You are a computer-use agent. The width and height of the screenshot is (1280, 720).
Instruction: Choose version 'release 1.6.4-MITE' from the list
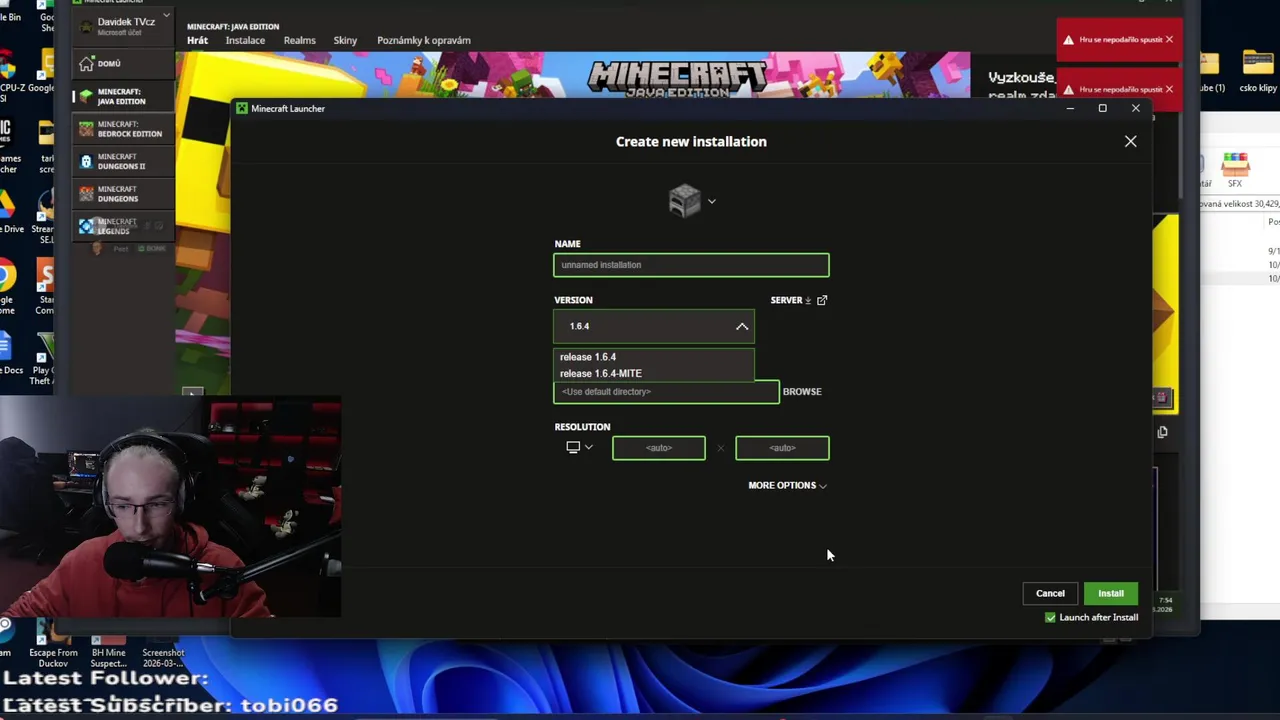click(654, 373)
